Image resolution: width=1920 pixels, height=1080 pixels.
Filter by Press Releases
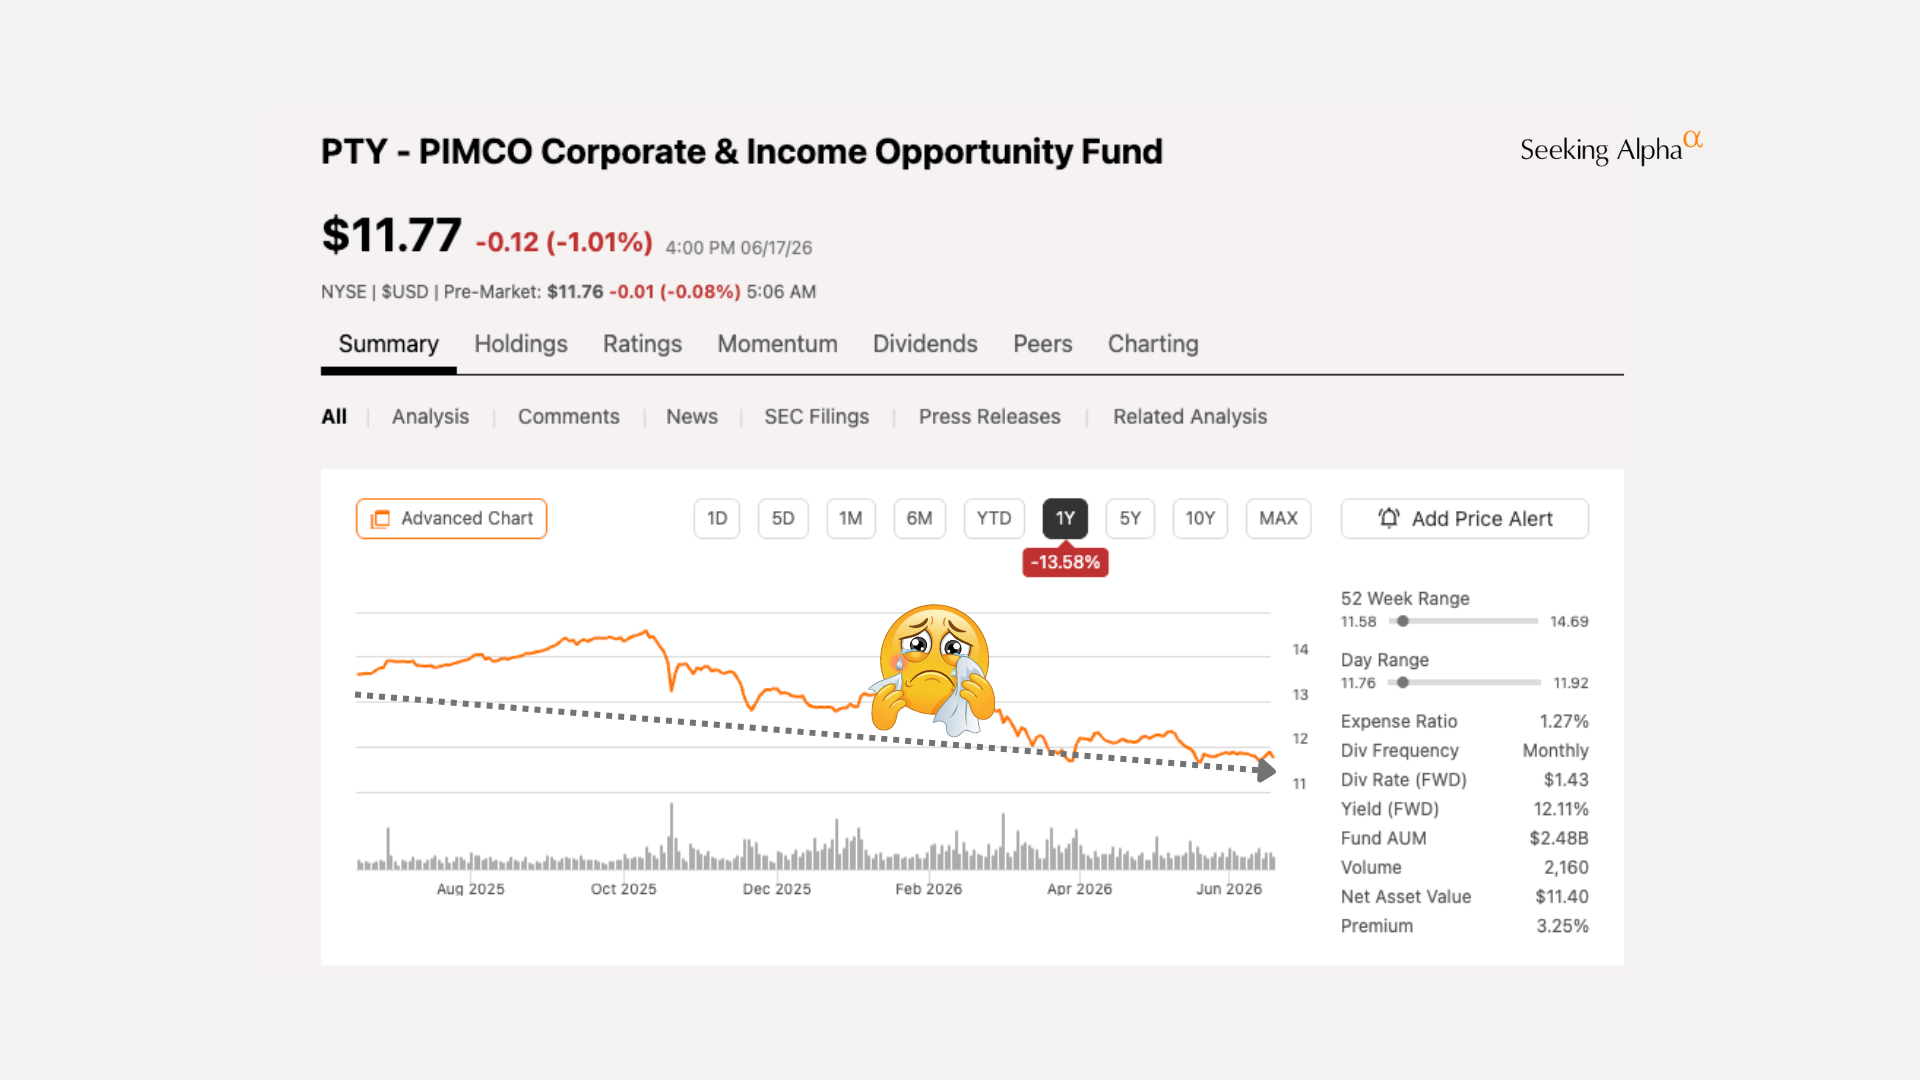pyautogui.click(x=989, y=416)
